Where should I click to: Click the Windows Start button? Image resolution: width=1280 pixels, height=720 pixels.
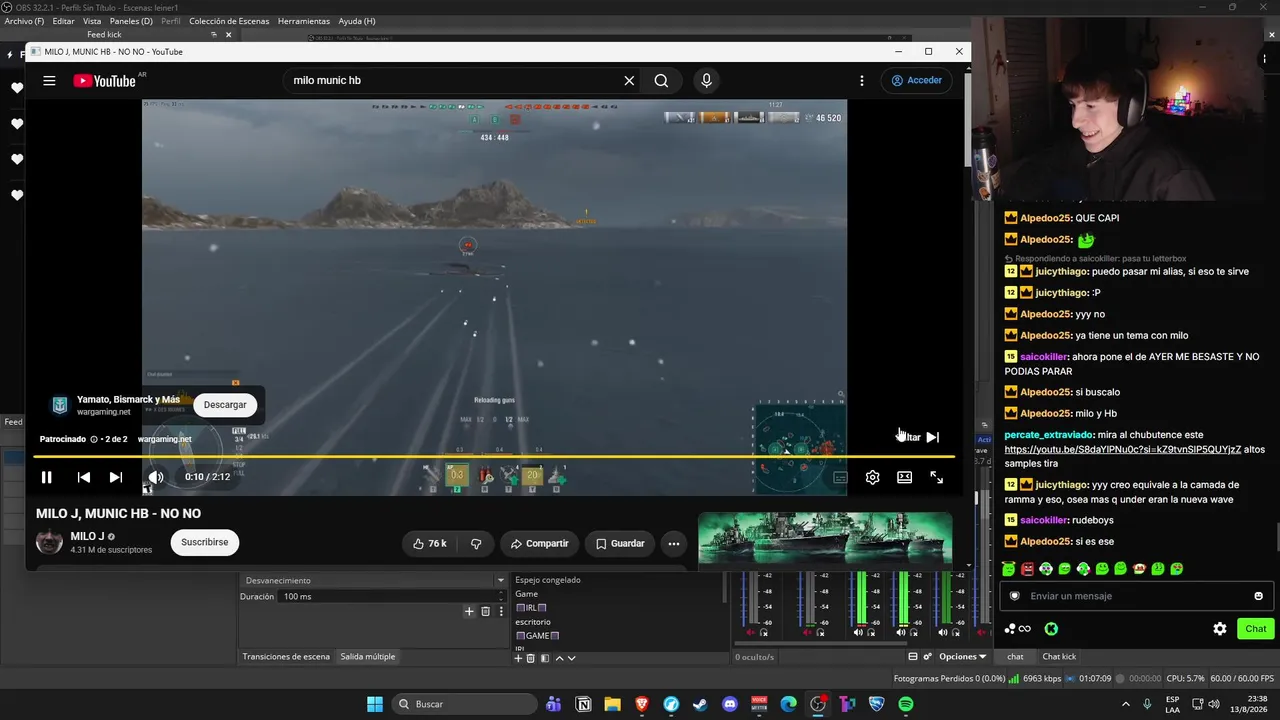click(375, 704)
